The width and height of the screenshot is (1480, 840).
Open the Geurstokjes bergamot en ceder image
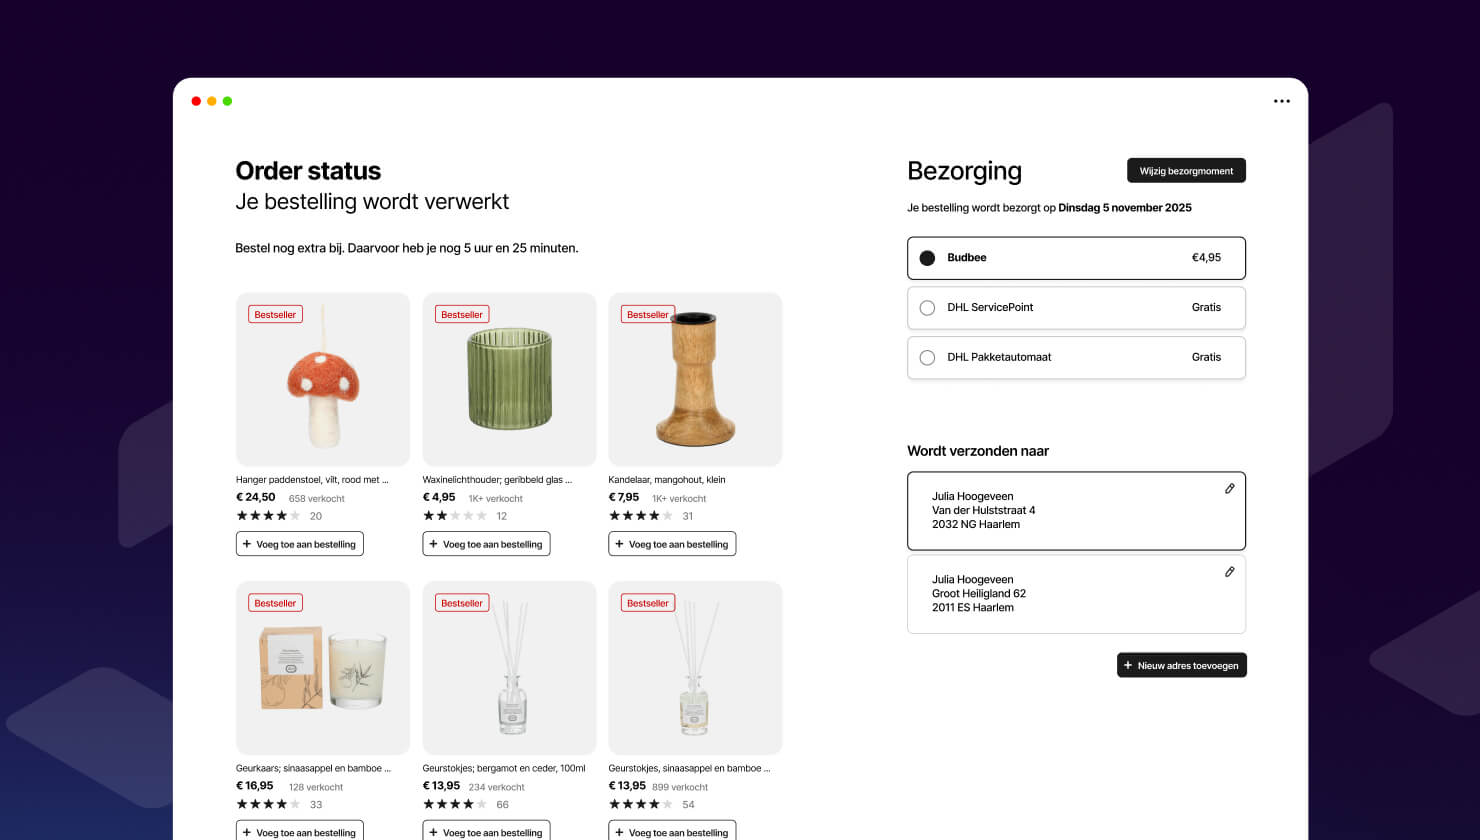coord(509,668)
